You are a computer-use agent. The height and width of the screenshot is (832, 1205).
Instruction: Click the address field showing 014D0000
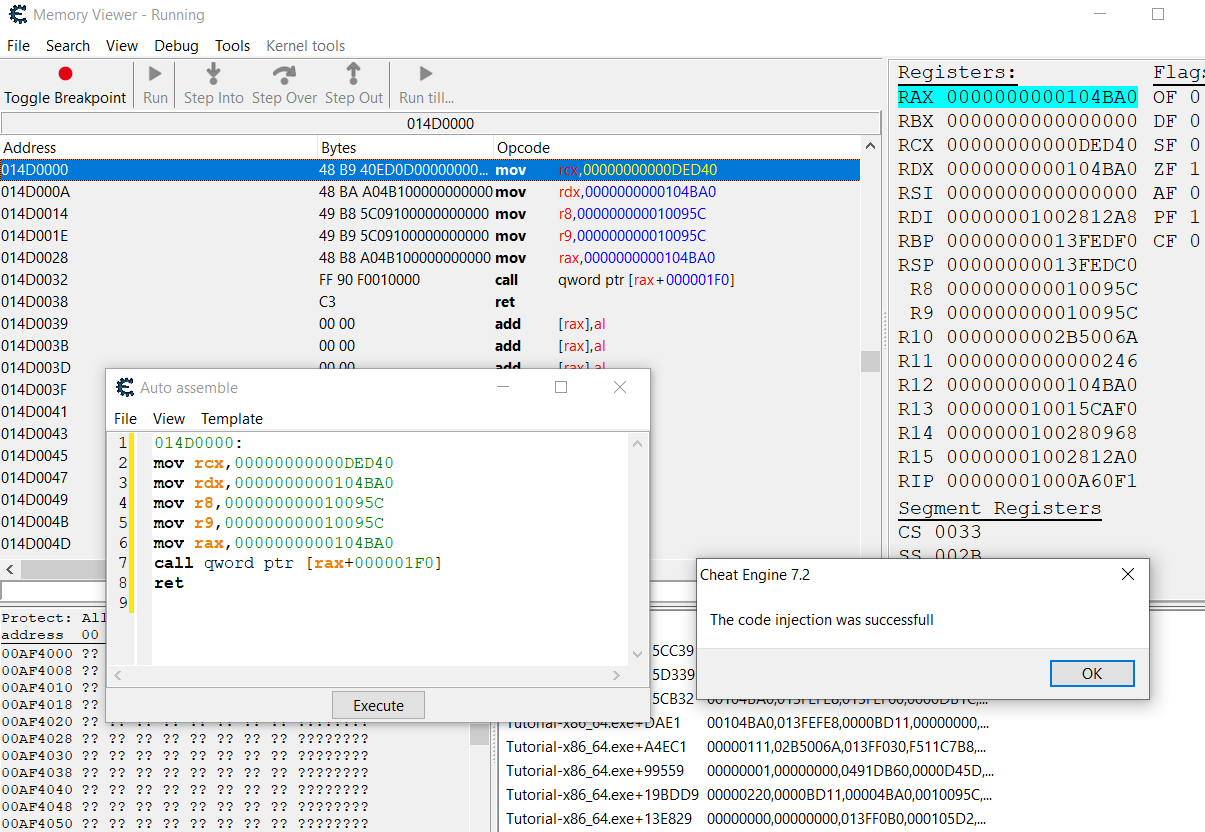[440, 121]
